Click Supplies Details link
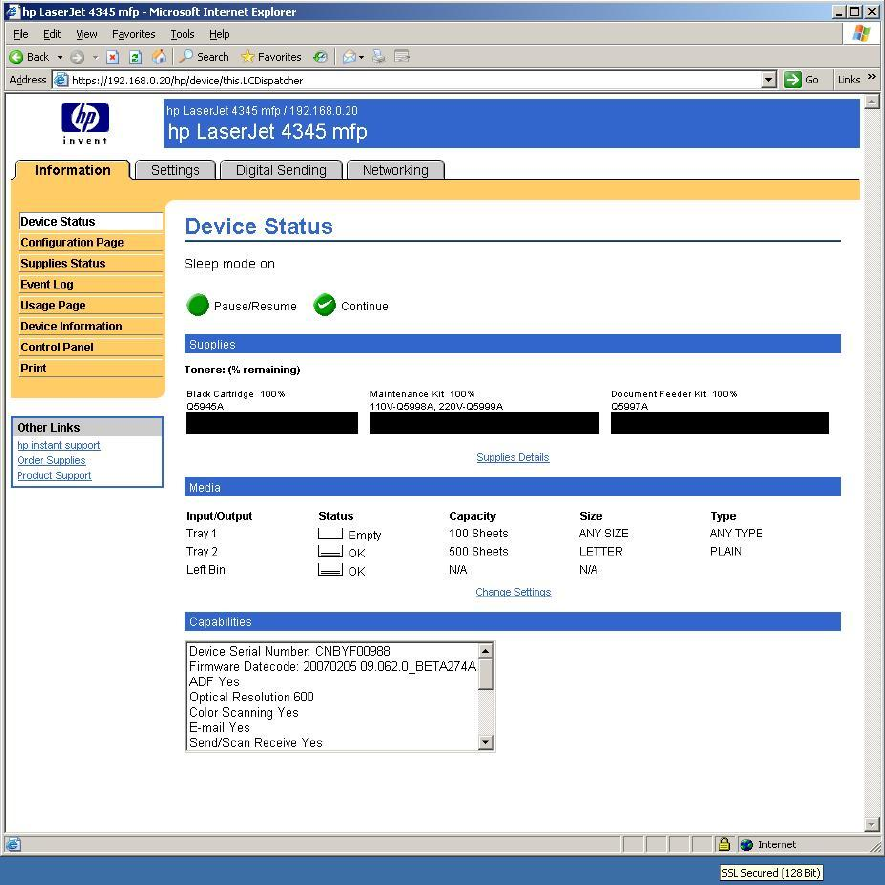Image resolution: width=885 pixels, height=885 pixels. [x=512, y=457]
